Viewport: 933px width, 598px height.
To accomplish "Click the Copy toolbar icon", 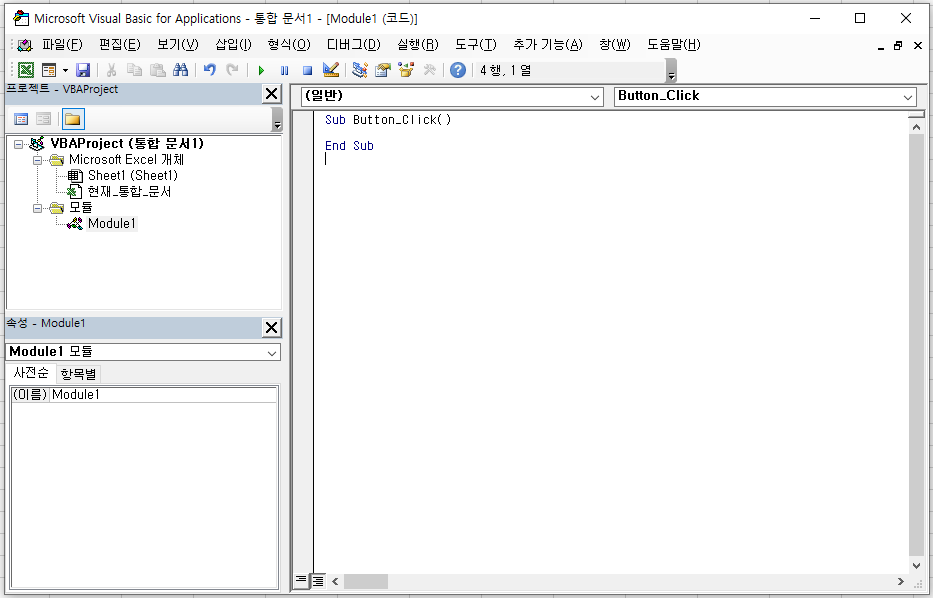I will [x=134, y=70].
